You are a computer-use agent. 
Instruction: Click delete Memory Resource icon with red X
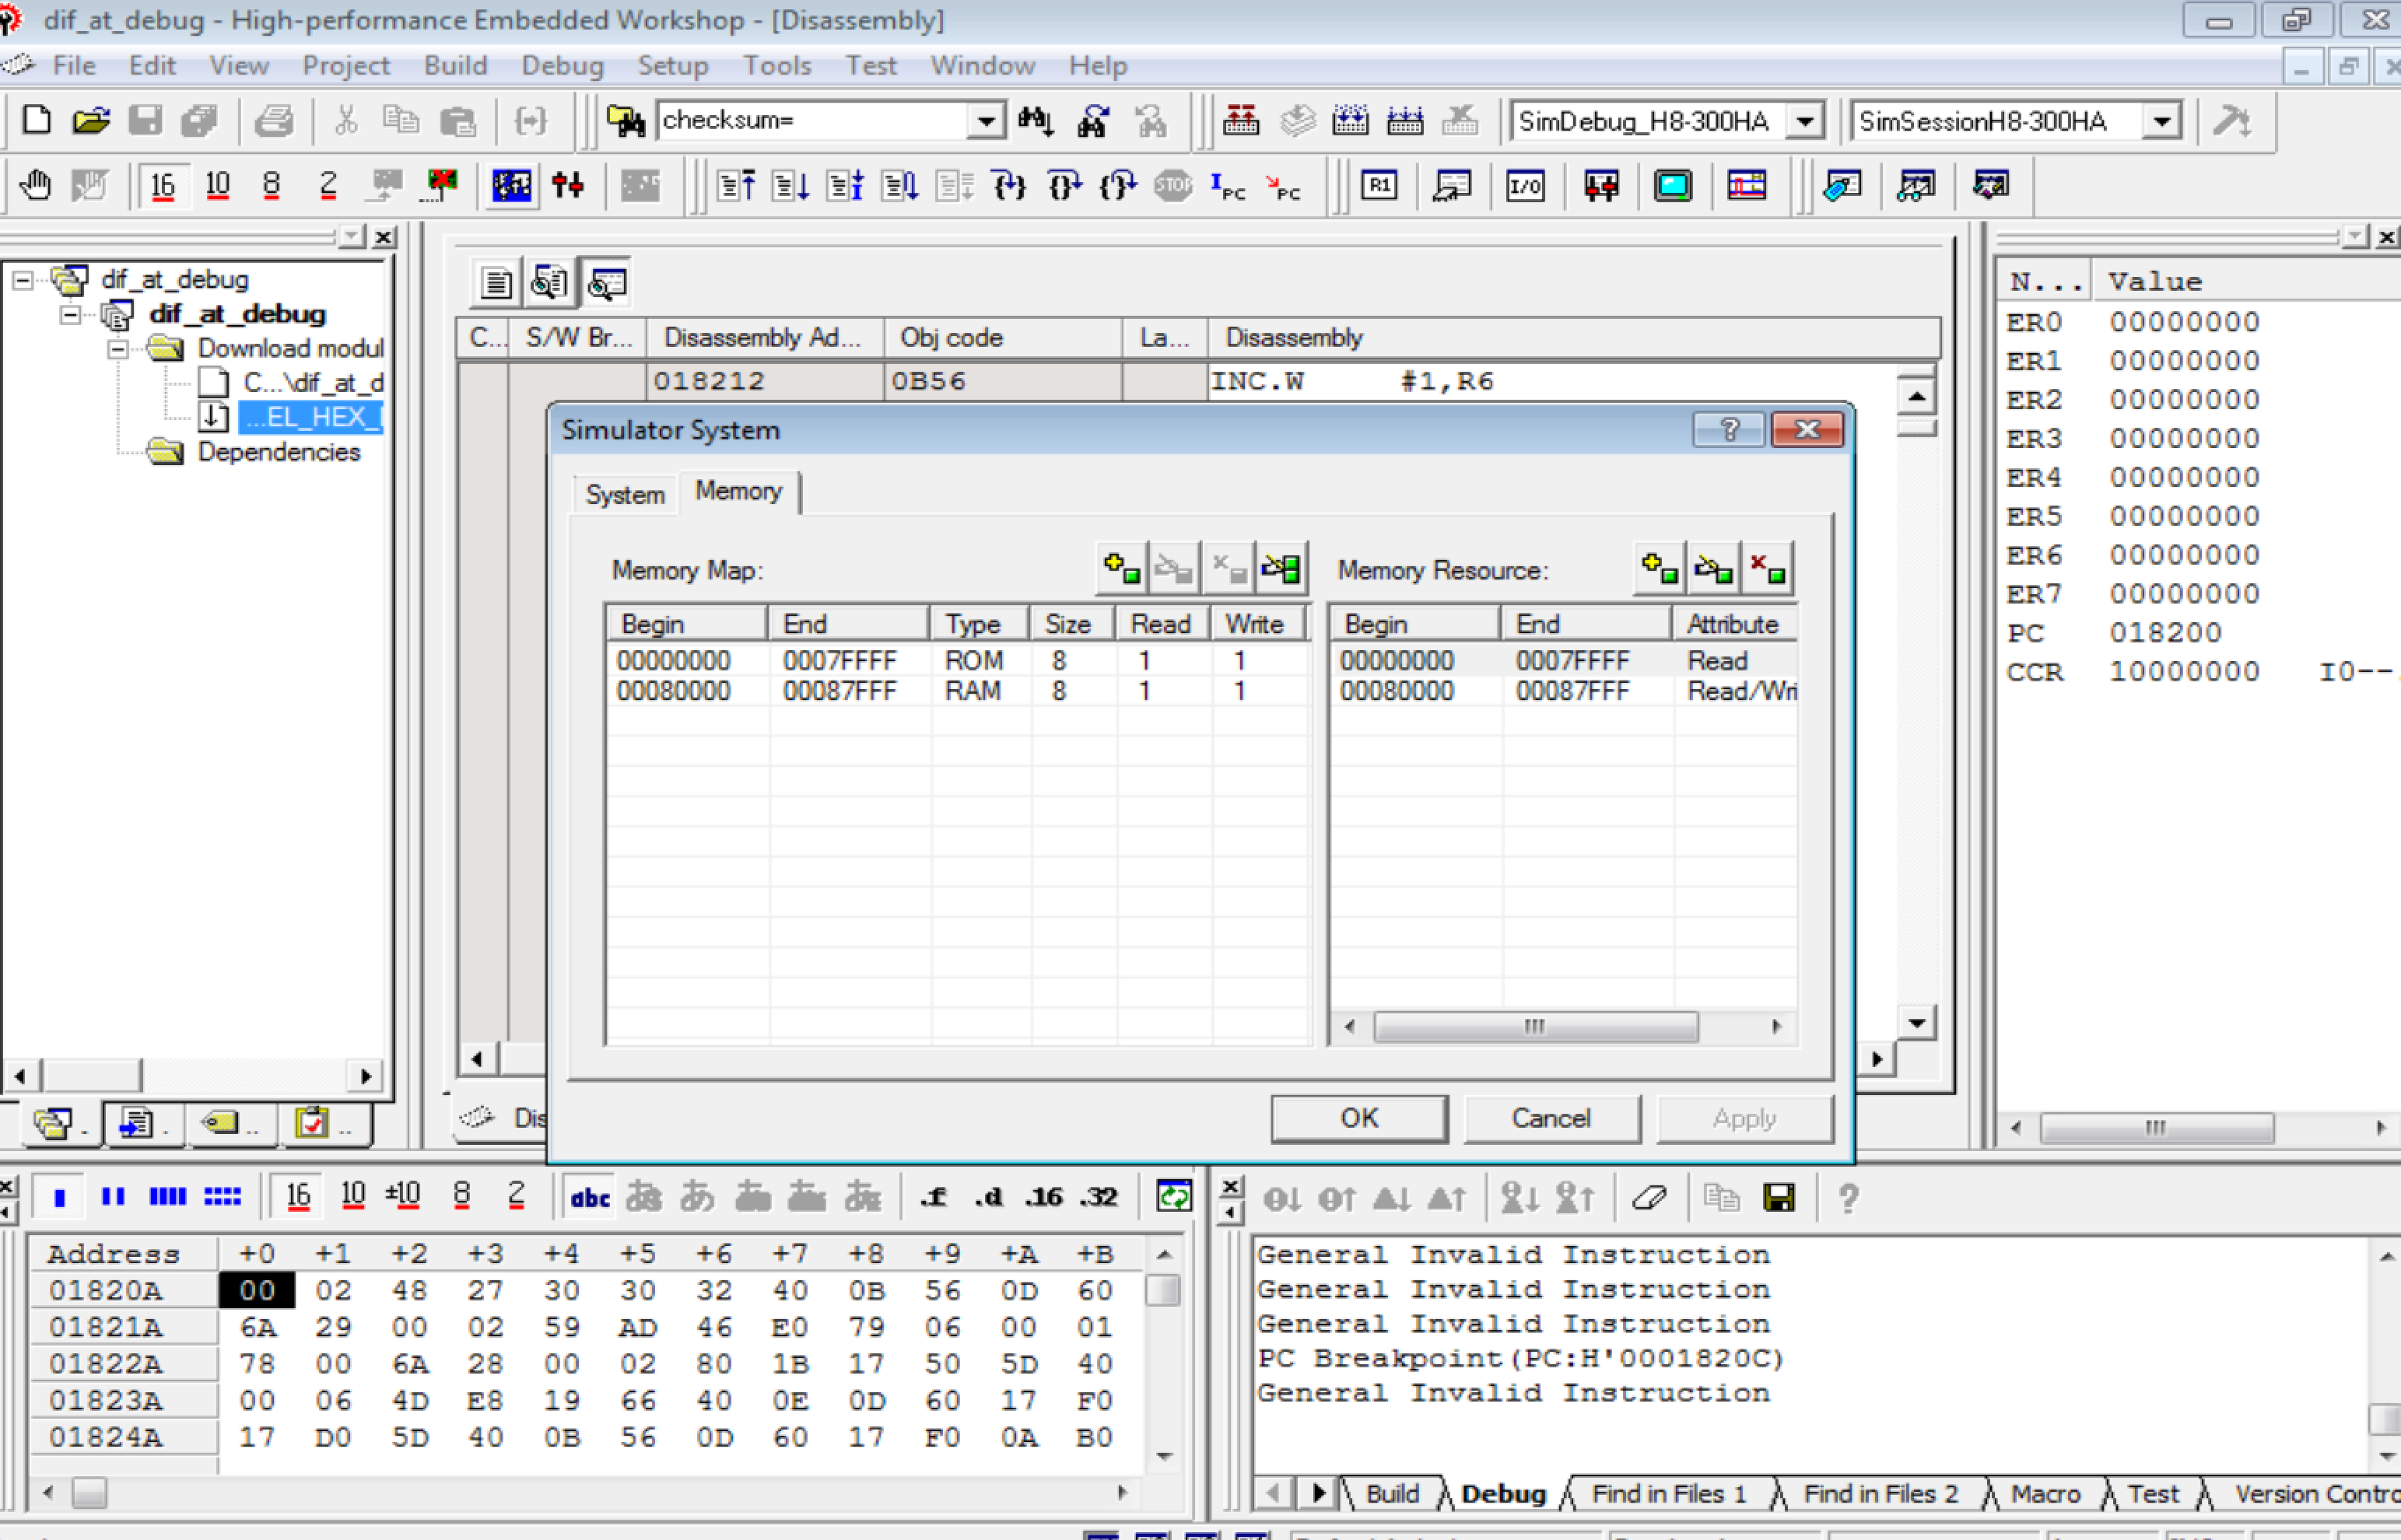coord(1767,569)
